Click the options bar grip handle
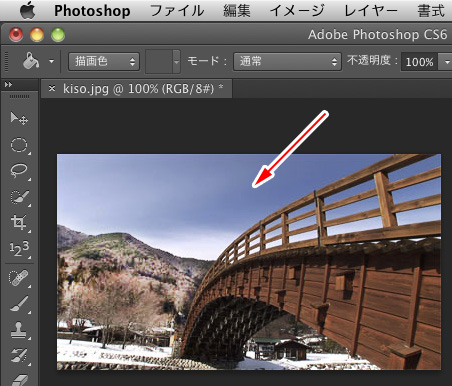Viewport: 452px width, 386px height. [6, 61]
